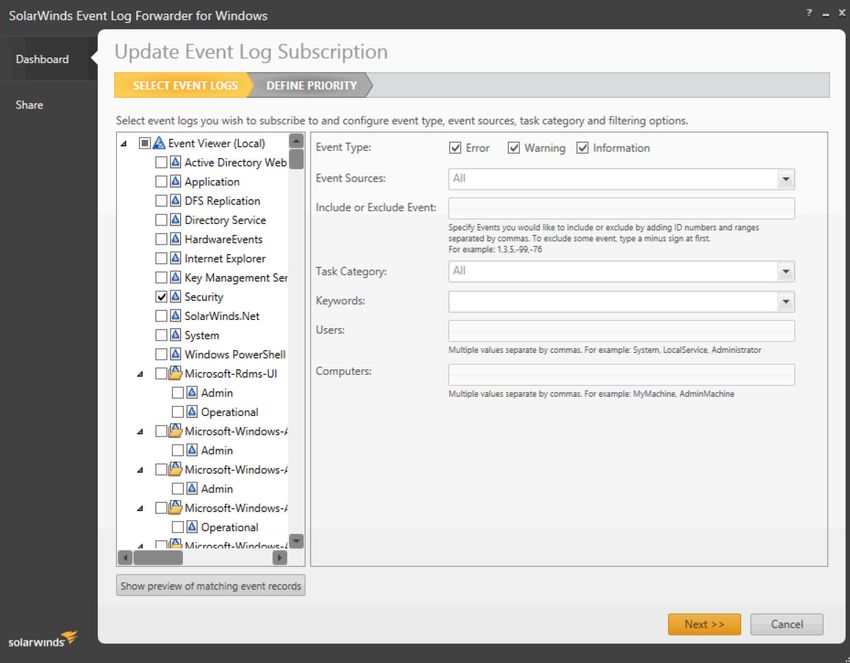The height and width of the screenshot is (663, 850).
Task: Click the Active Directory Web log icon
Action: coord(176,162)
